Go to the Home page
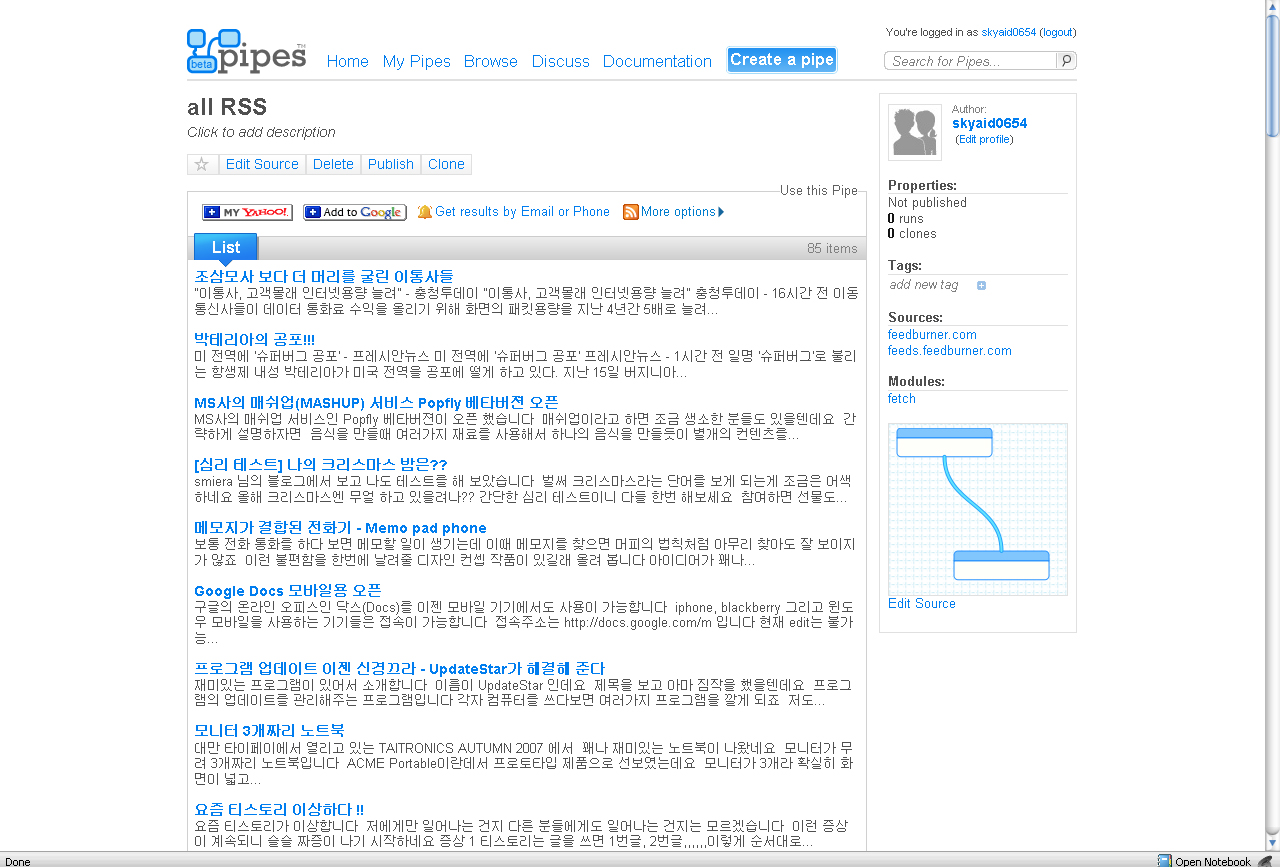The width and height of the screenshot is (1280, 867). (x=348, y=61)
